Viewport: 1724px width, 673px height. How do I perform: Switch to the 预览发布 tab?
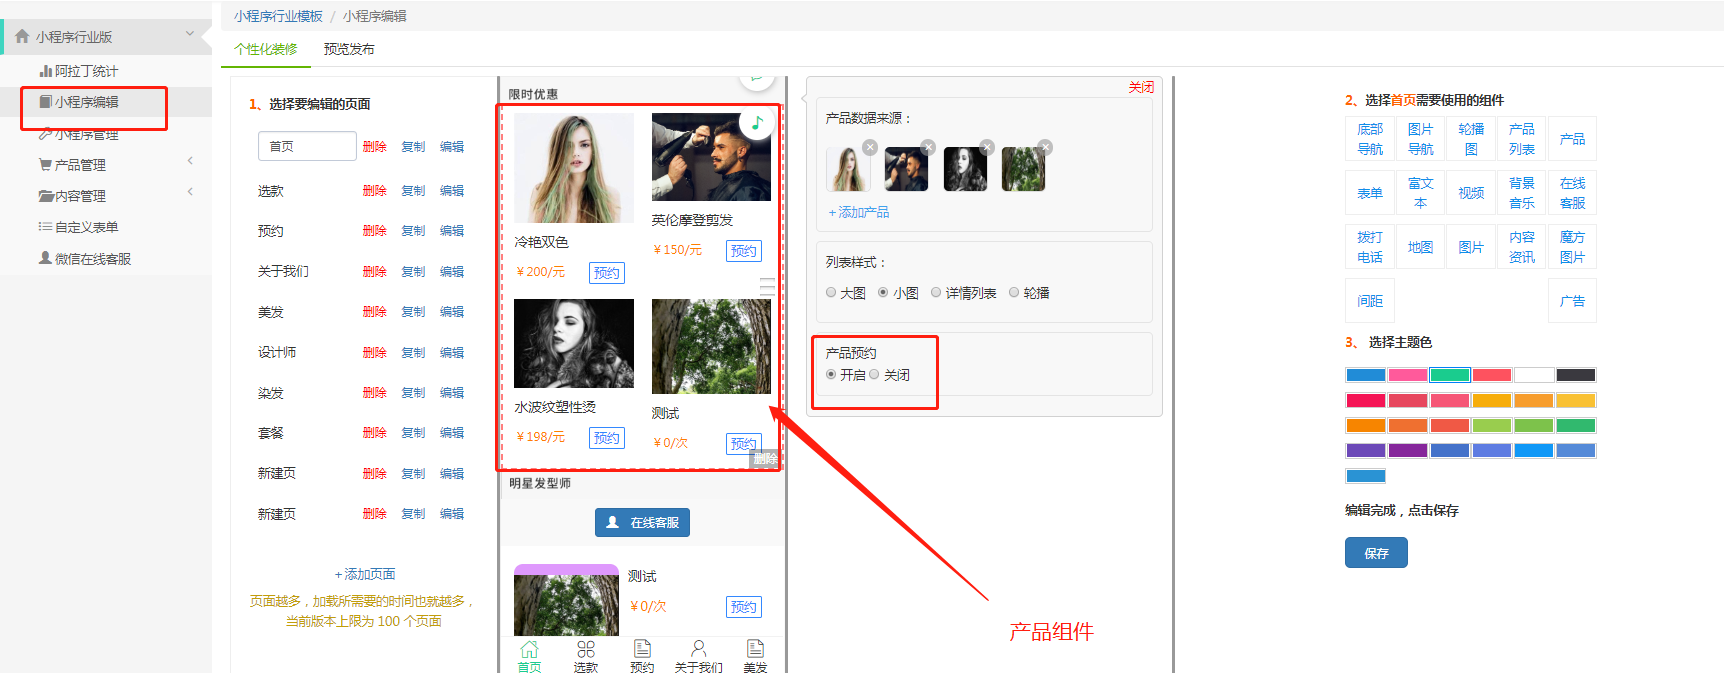pyautogui.click(x=349, y=49)
